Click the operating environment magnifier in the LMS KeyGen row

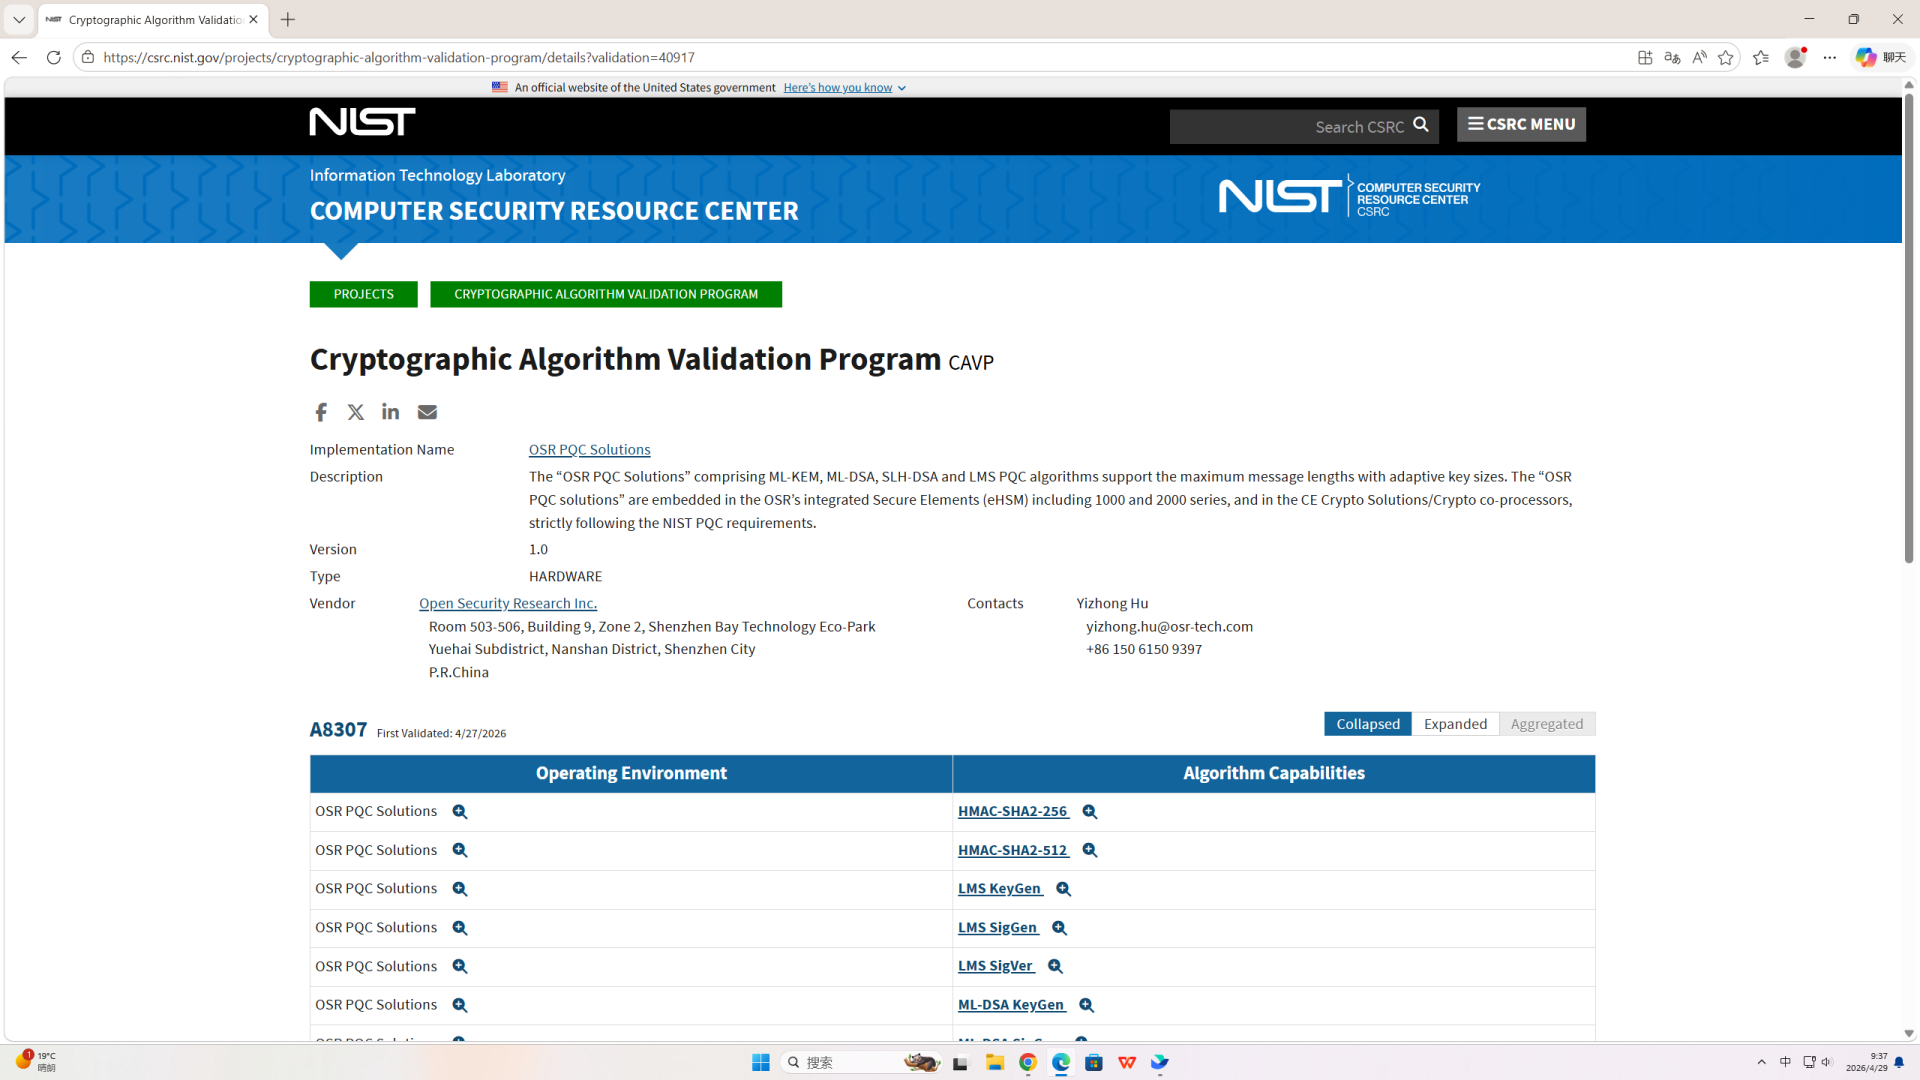click(x=460, y=889)
